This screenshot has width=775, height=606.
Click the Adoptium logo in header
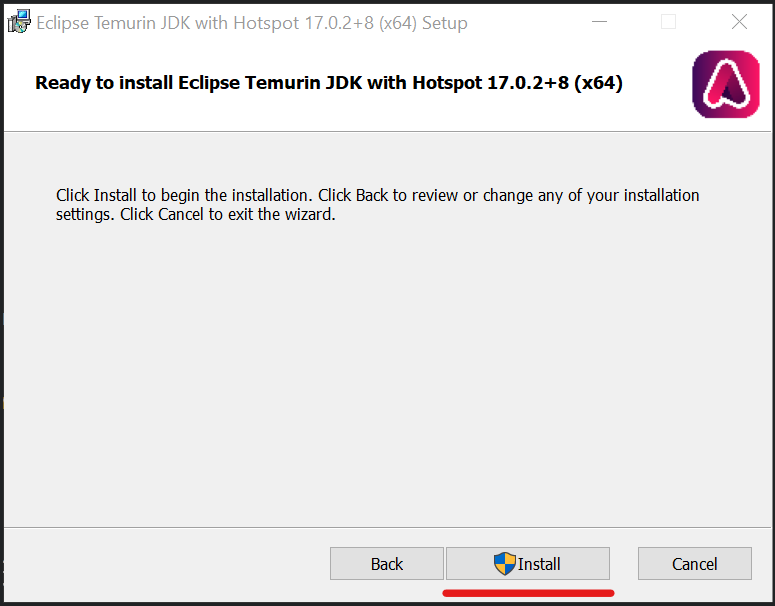(726, 84)
